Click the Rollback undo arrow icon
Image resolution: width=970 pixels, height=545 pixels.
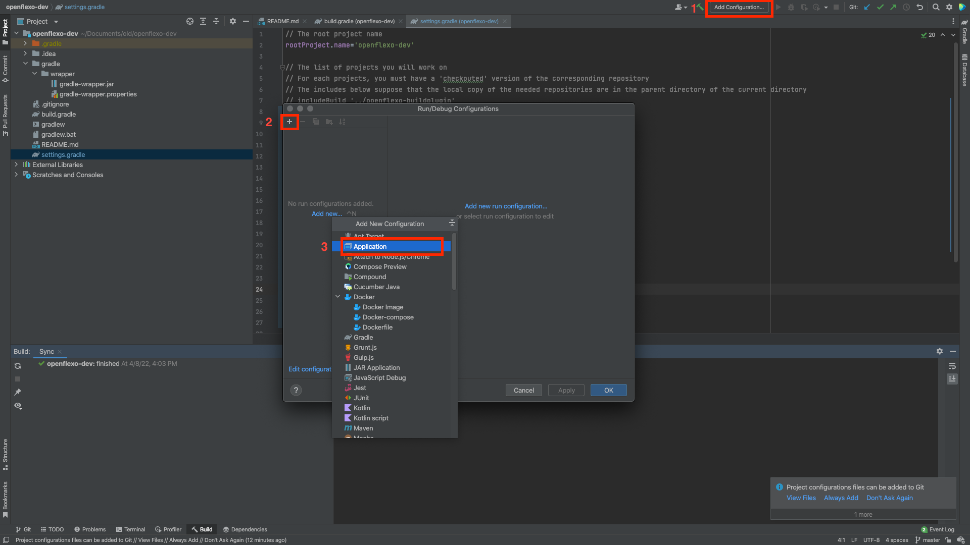(920, 7)
